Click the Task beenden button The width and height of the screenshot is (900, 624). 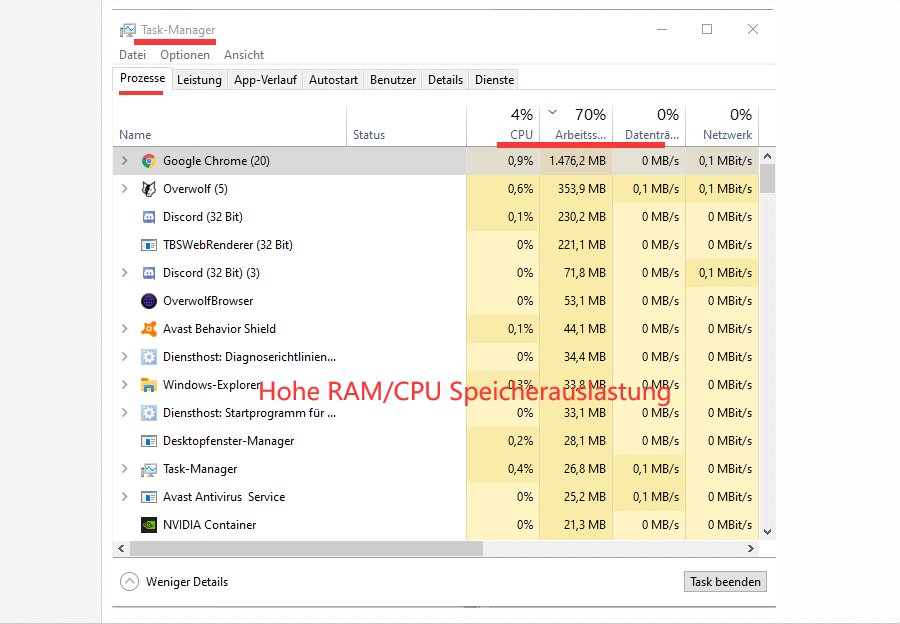[x=724, y=581]
